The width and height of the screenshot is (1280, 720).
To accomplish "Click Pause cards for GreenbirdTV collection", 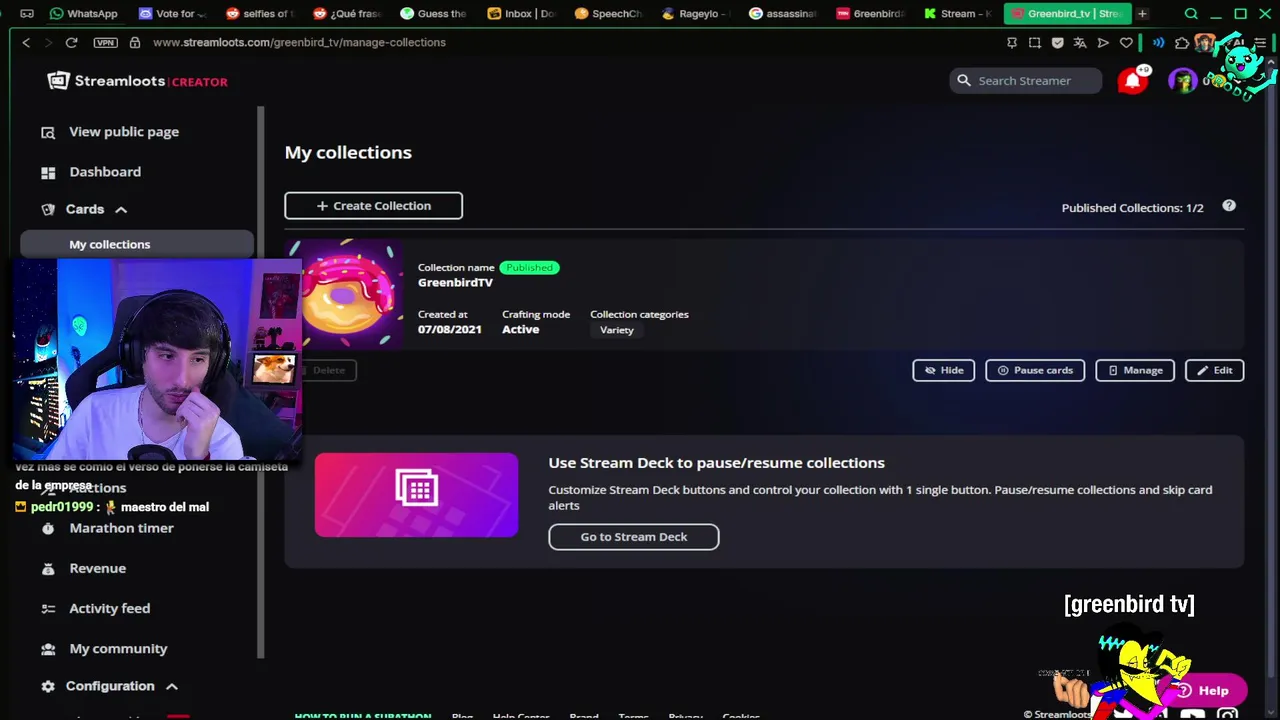I will coord(1035,370).
